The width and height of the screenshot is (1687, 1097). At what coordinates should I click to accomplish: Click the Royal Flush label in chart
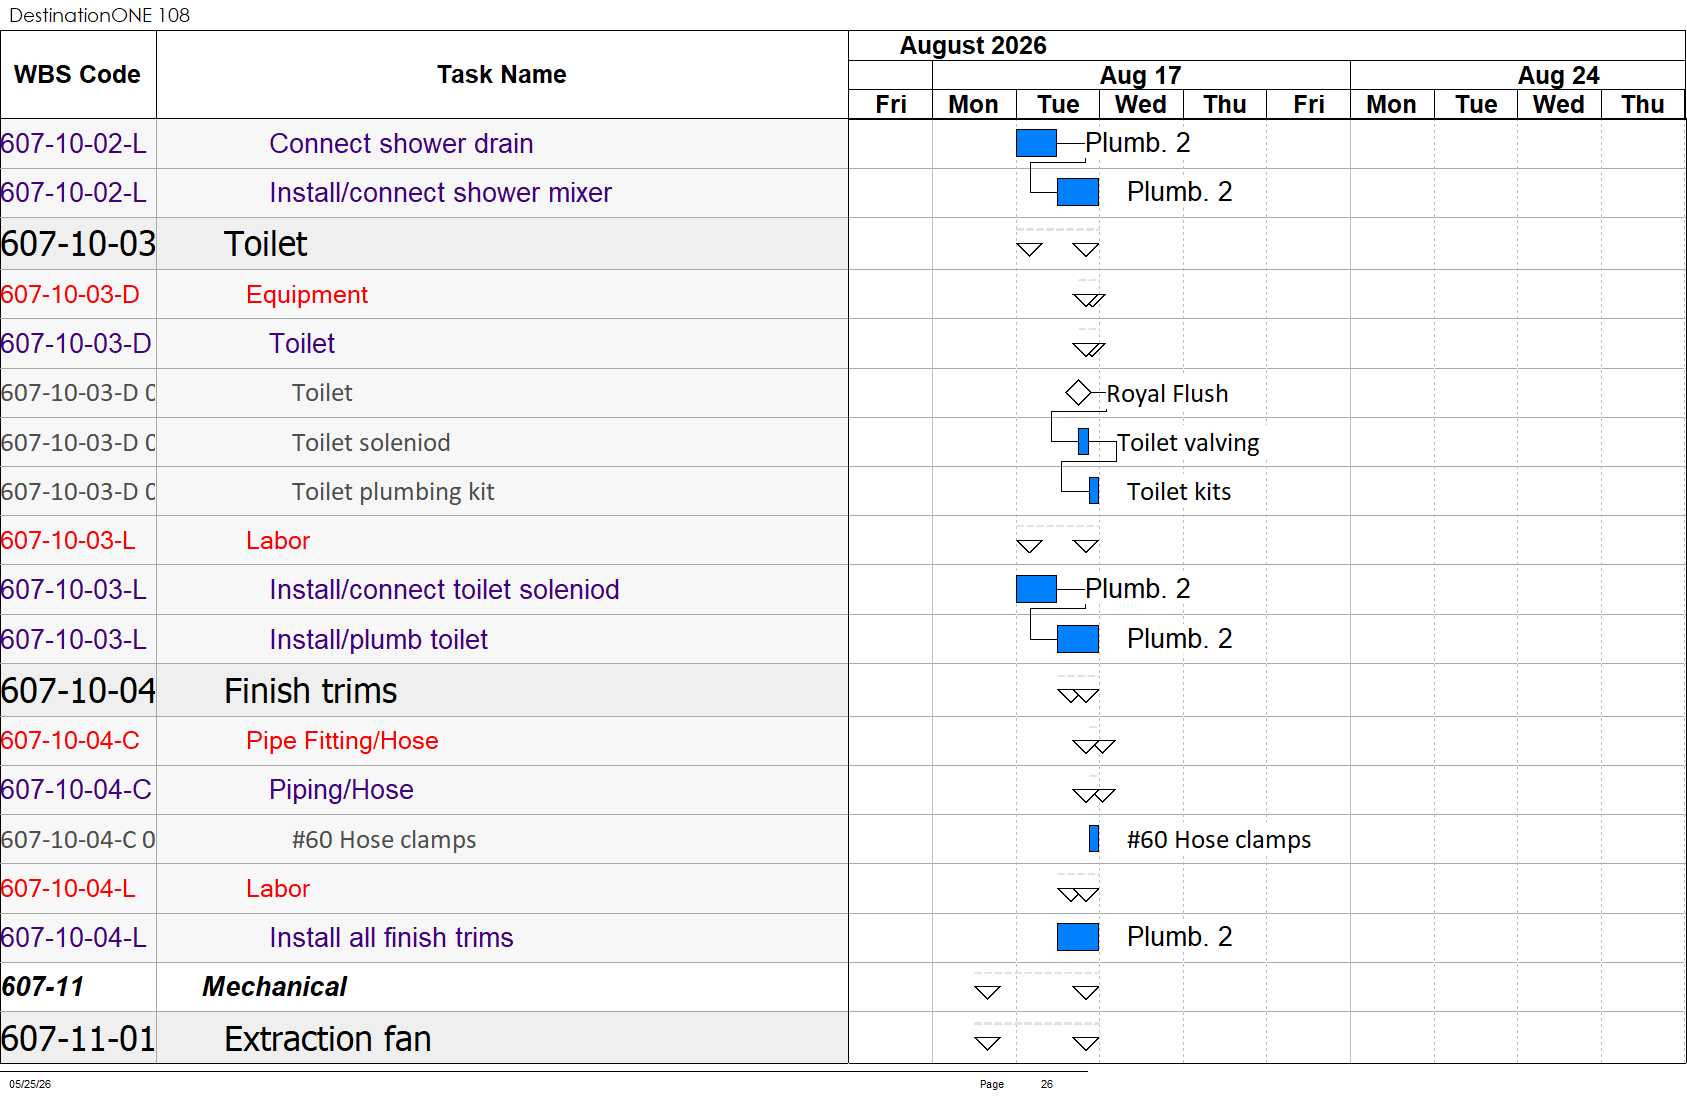(1167, 394)
